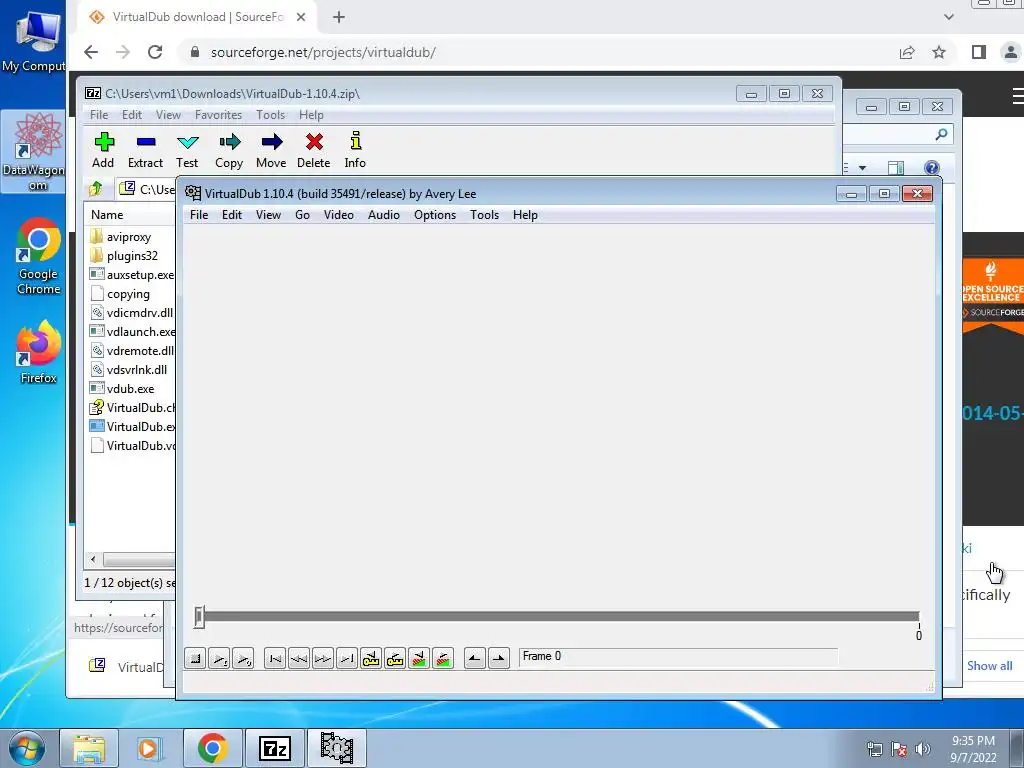1024x768 pixels.
Task: Open the Windows Start menu
Action: tap(26, 748)
